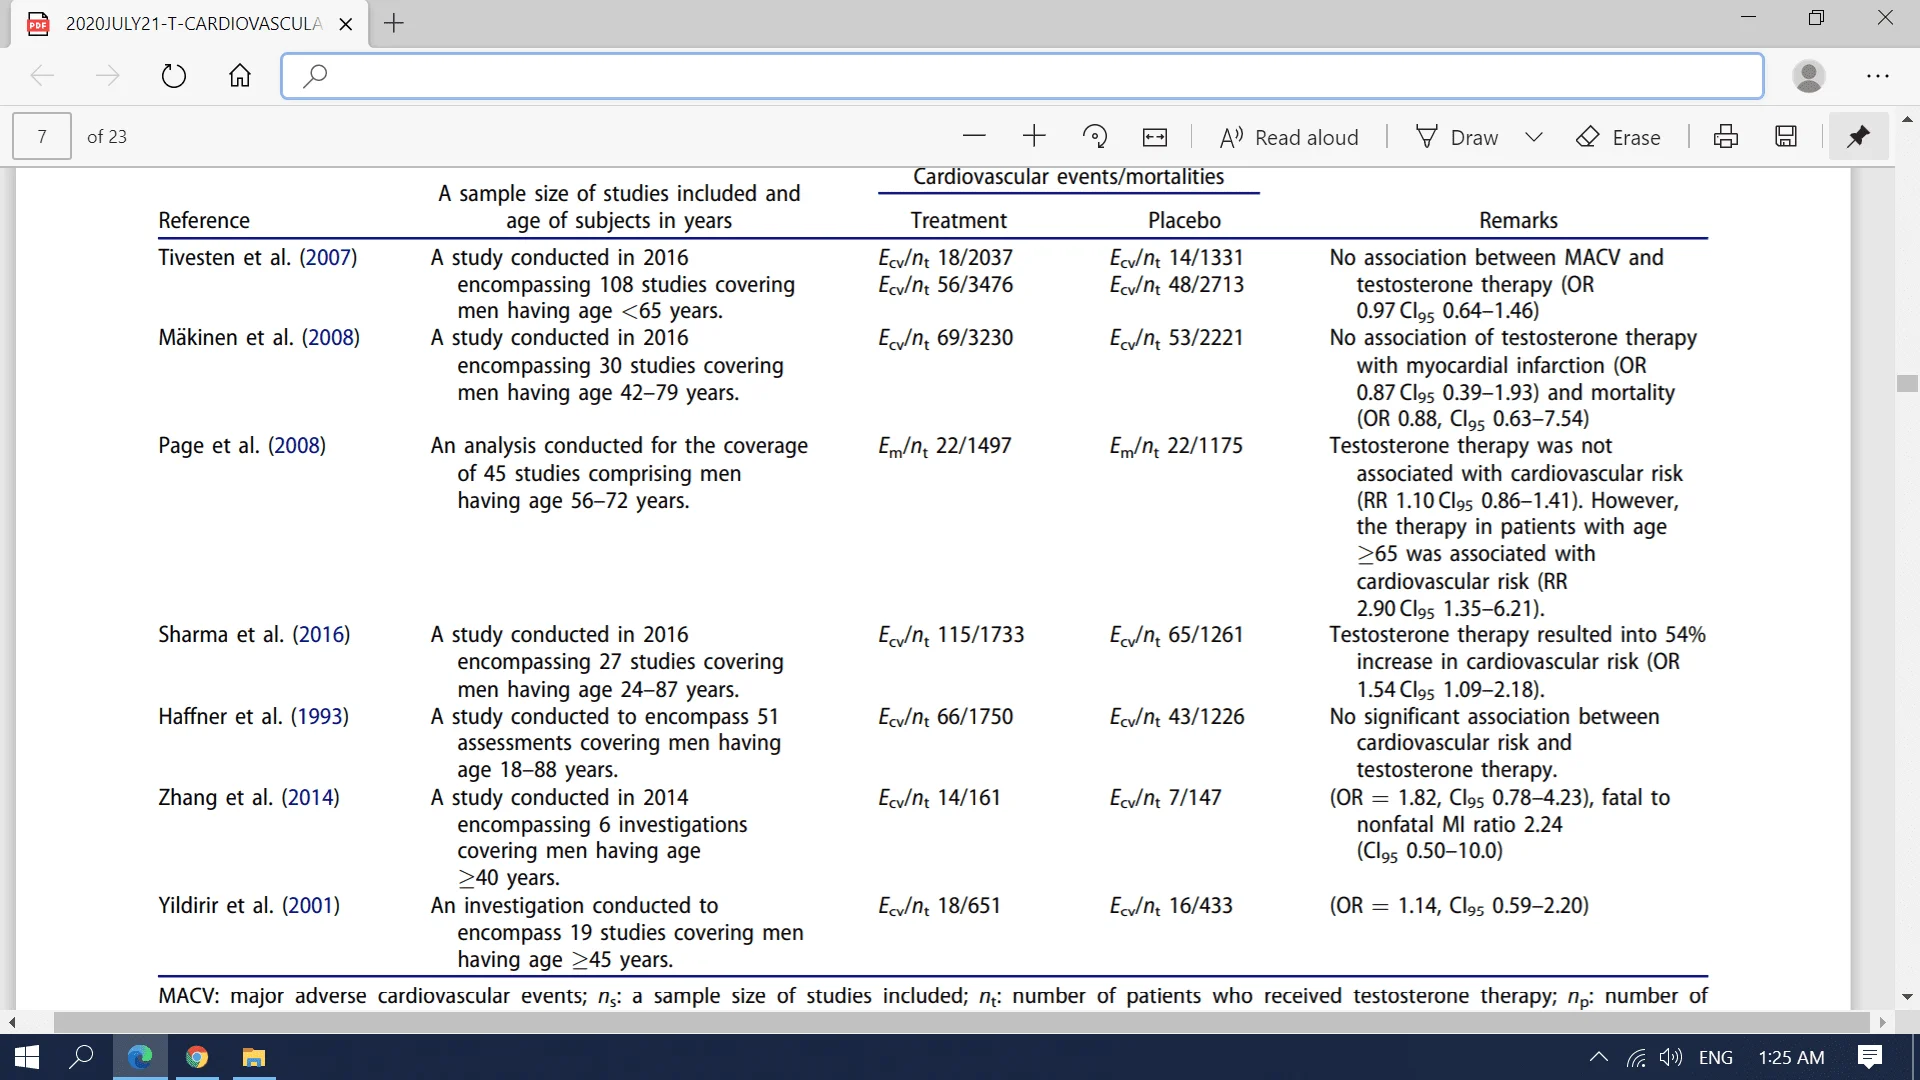The width and height of the screenshot is (1920, 1080).
Task: Open the volume control tray icon
Action: [x=1671, y=1057]
